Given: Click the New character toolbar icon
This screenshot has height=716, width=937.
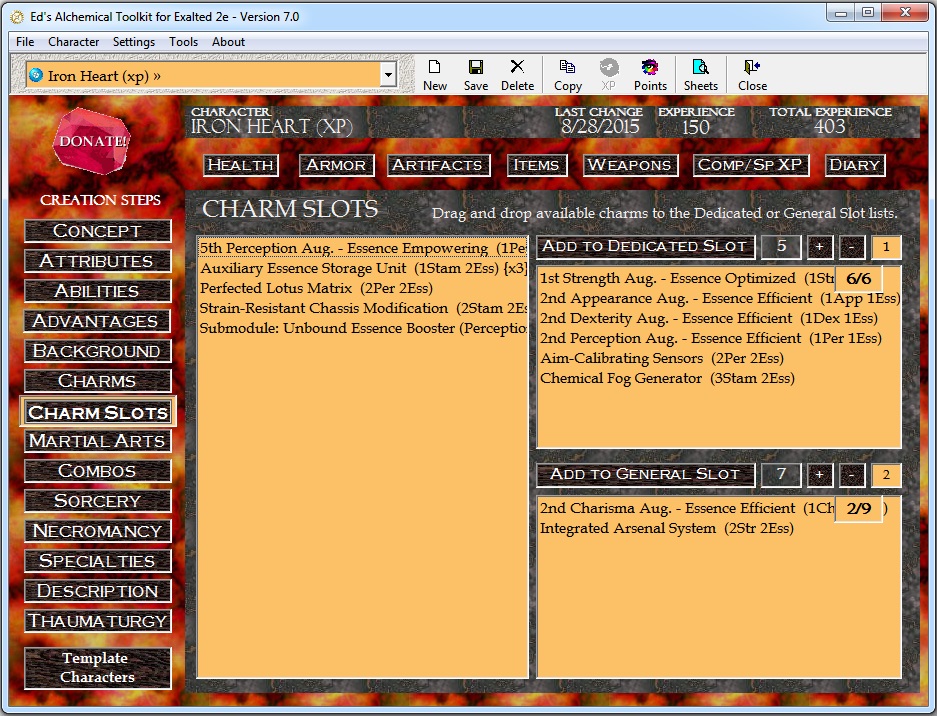Looking at the screenshot, I should coord(434,75).
